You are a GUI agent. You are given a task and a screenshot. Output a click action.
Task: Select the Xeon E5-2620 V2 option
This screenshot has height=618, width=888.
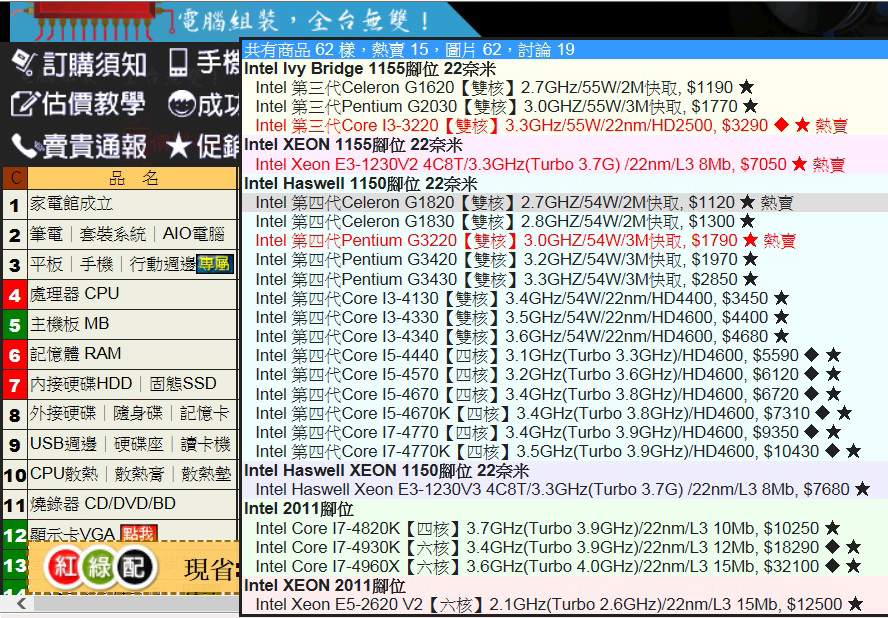(x=560, y=605)
